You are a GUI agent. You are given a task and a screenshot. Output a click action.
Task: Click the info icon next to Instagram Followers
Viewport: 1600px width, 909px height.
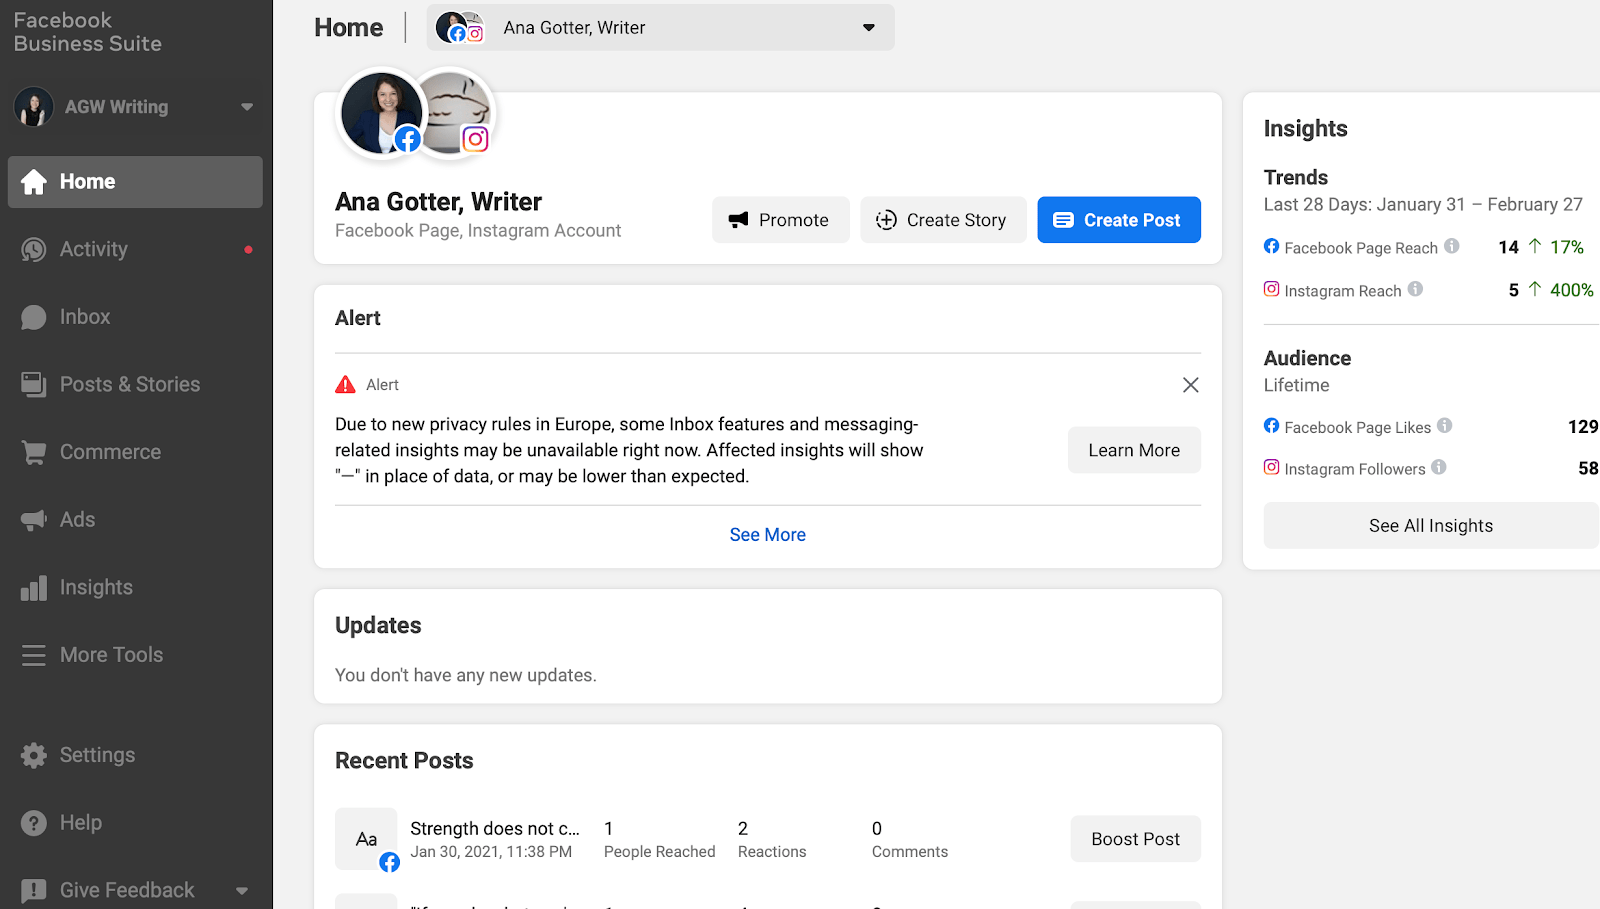coord(1439,468)
